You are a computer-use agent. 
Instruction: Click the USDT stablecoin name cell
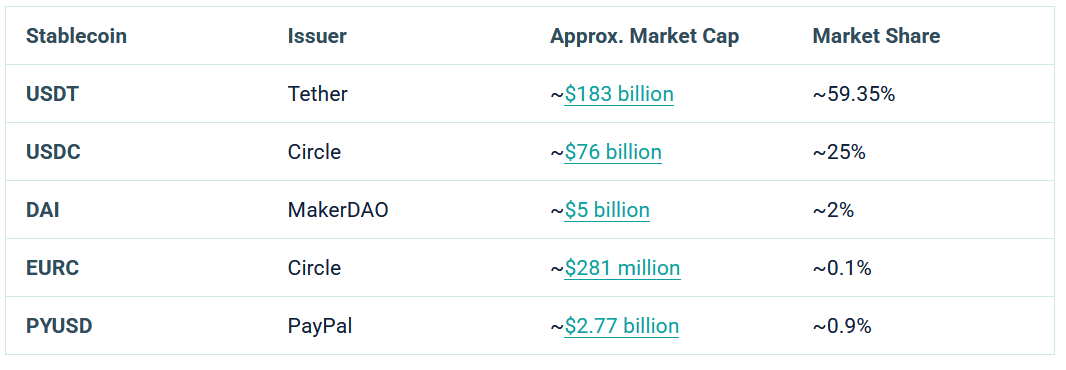point(52,94)
